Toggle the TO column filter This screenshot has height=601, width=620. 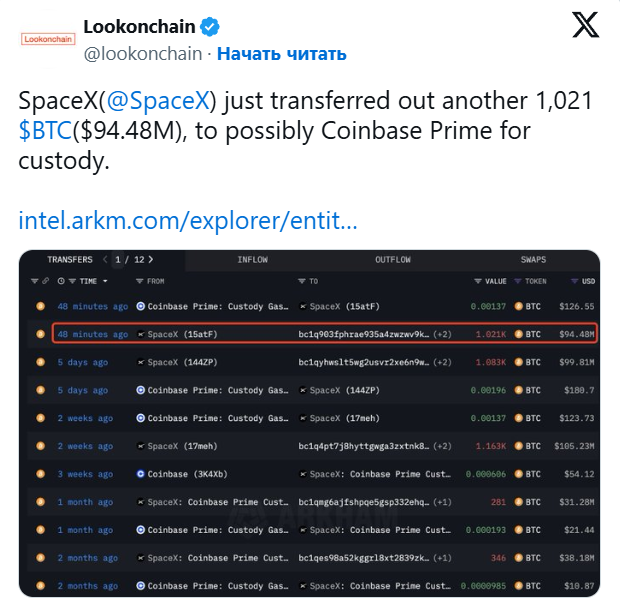point(302,281)
